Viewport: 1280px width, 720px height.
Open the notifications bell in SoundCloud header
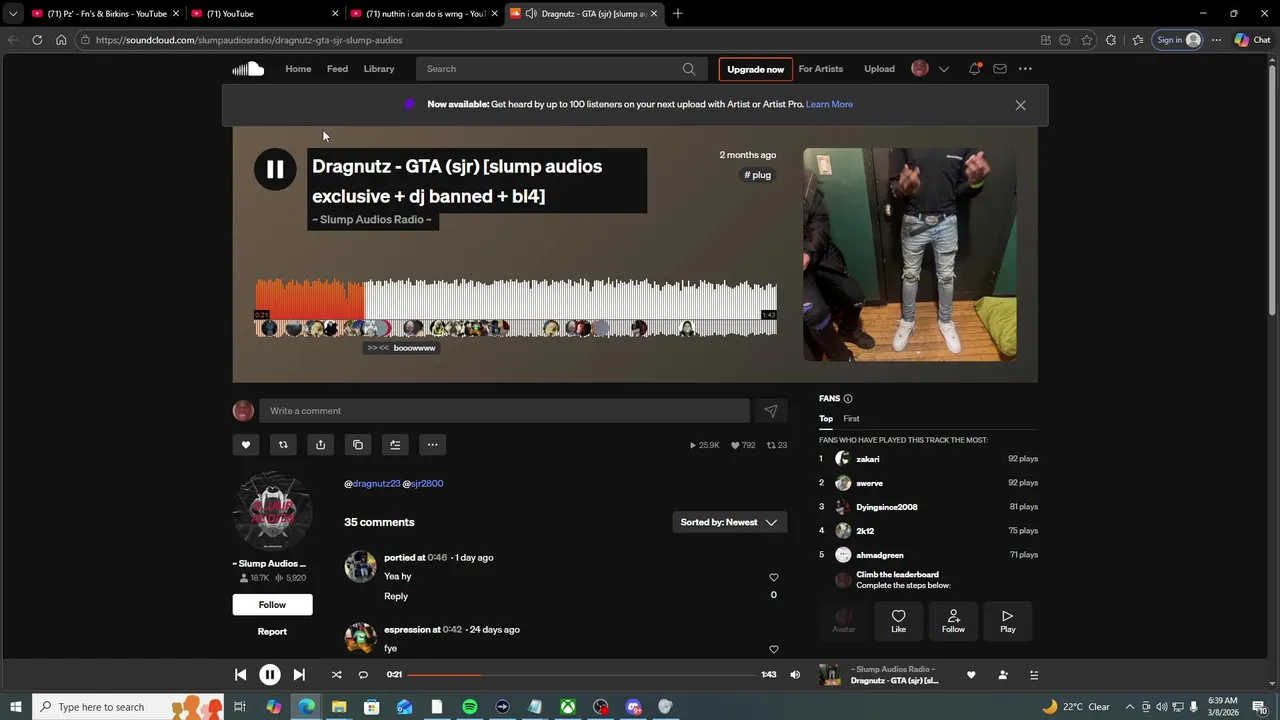974,69
